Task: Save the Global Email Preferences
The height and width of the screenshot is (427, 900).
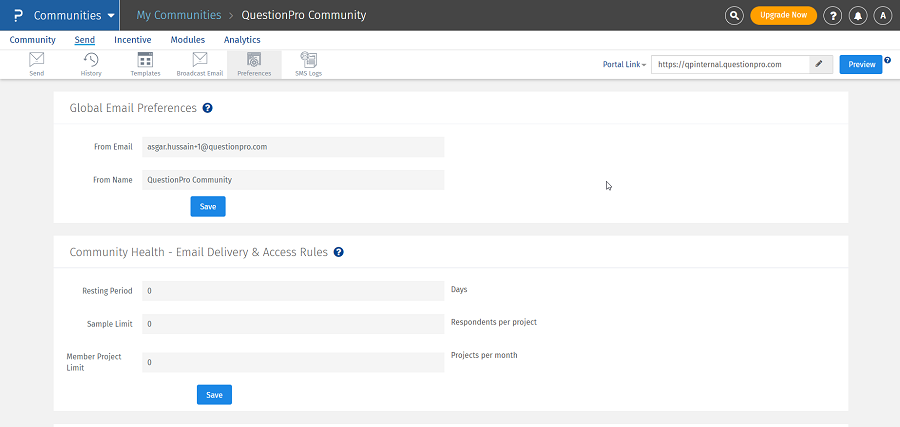Action: [x=208, y=206]
